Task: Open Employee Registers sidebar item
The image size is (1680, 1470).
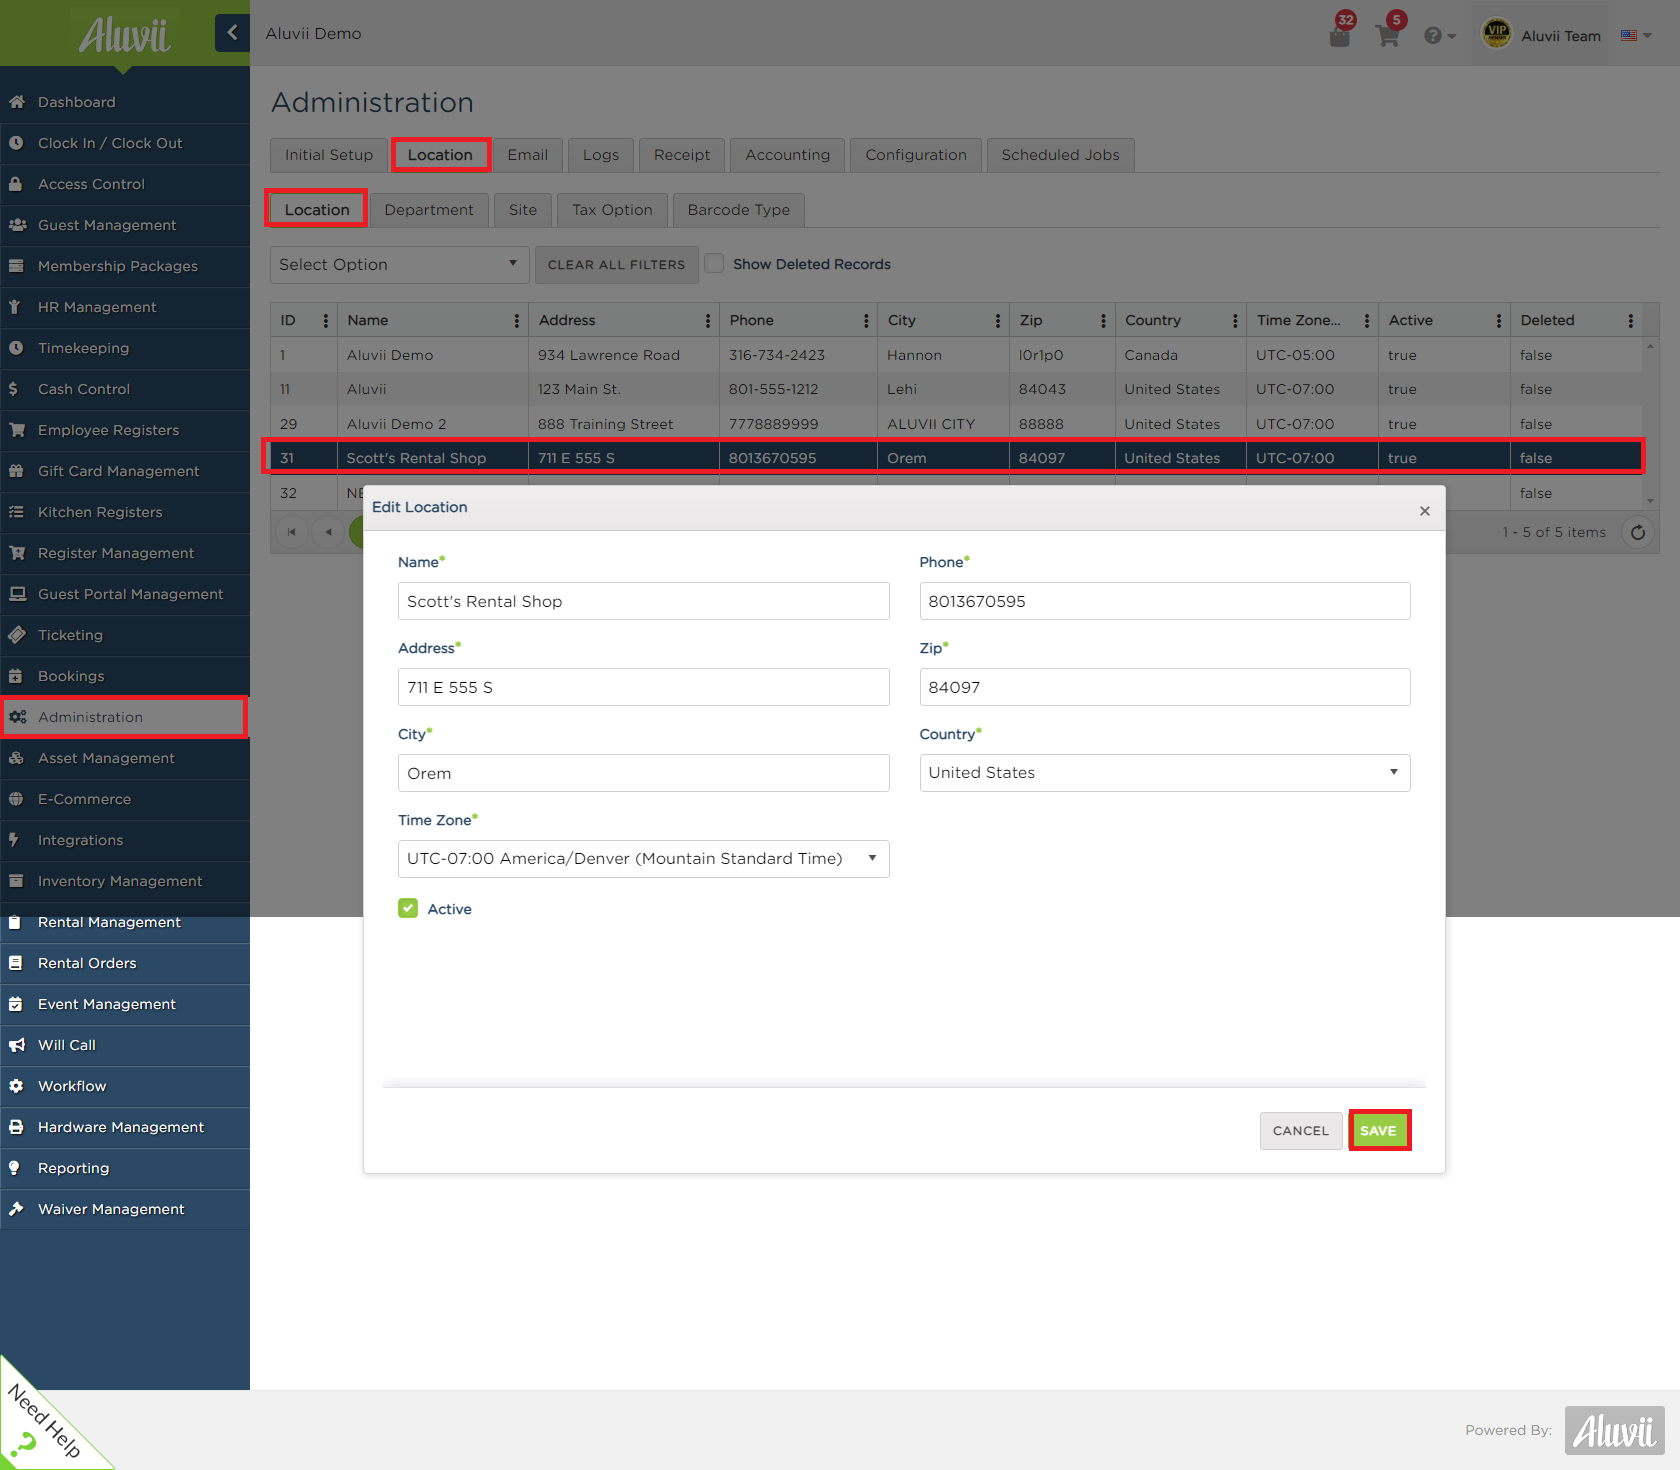Action: tap(125, 430)
